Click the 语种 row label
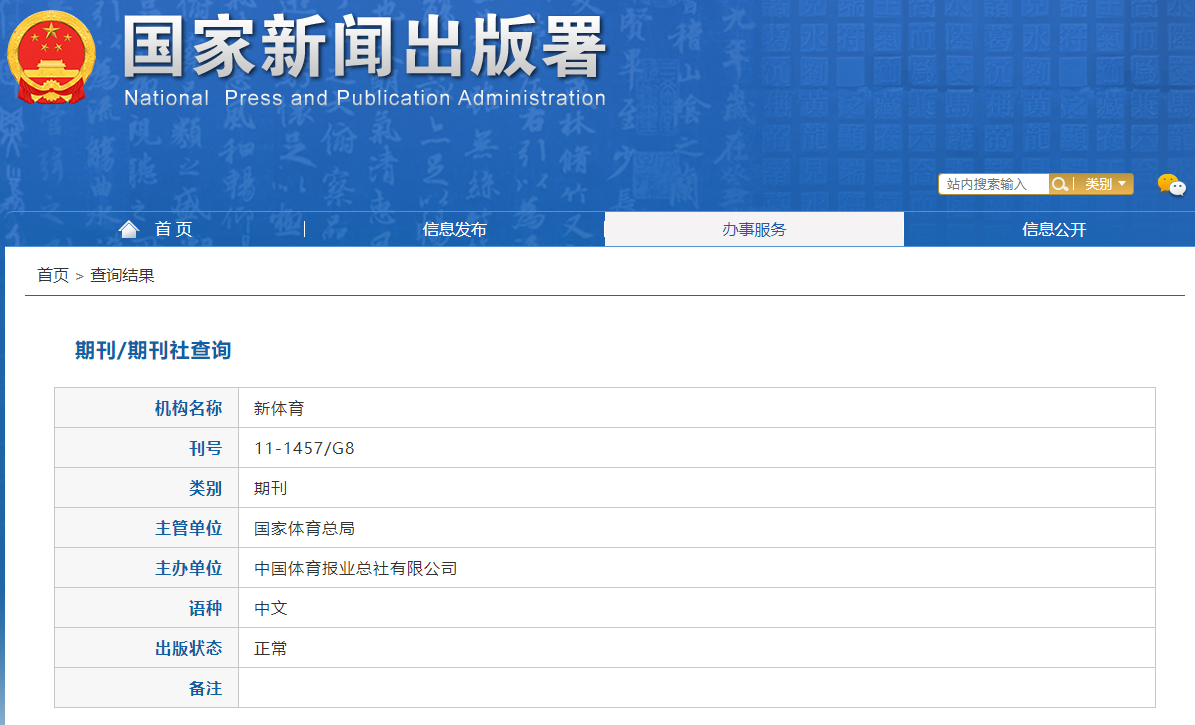The image size is (1195, 725). coord(205,608)
